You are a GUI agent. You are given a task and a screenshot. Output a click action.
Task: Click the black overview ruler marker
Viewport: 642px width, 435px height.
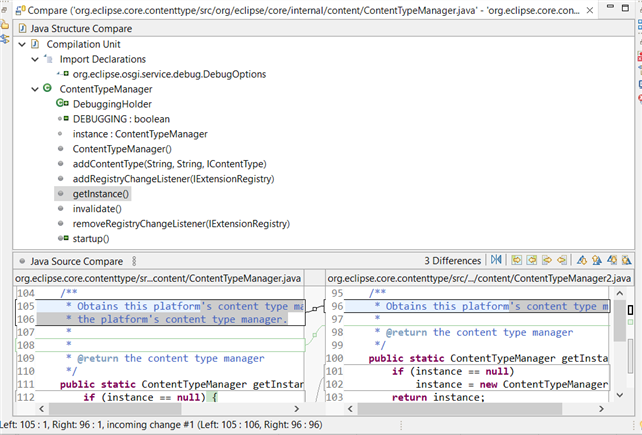(x=631, y=310)
